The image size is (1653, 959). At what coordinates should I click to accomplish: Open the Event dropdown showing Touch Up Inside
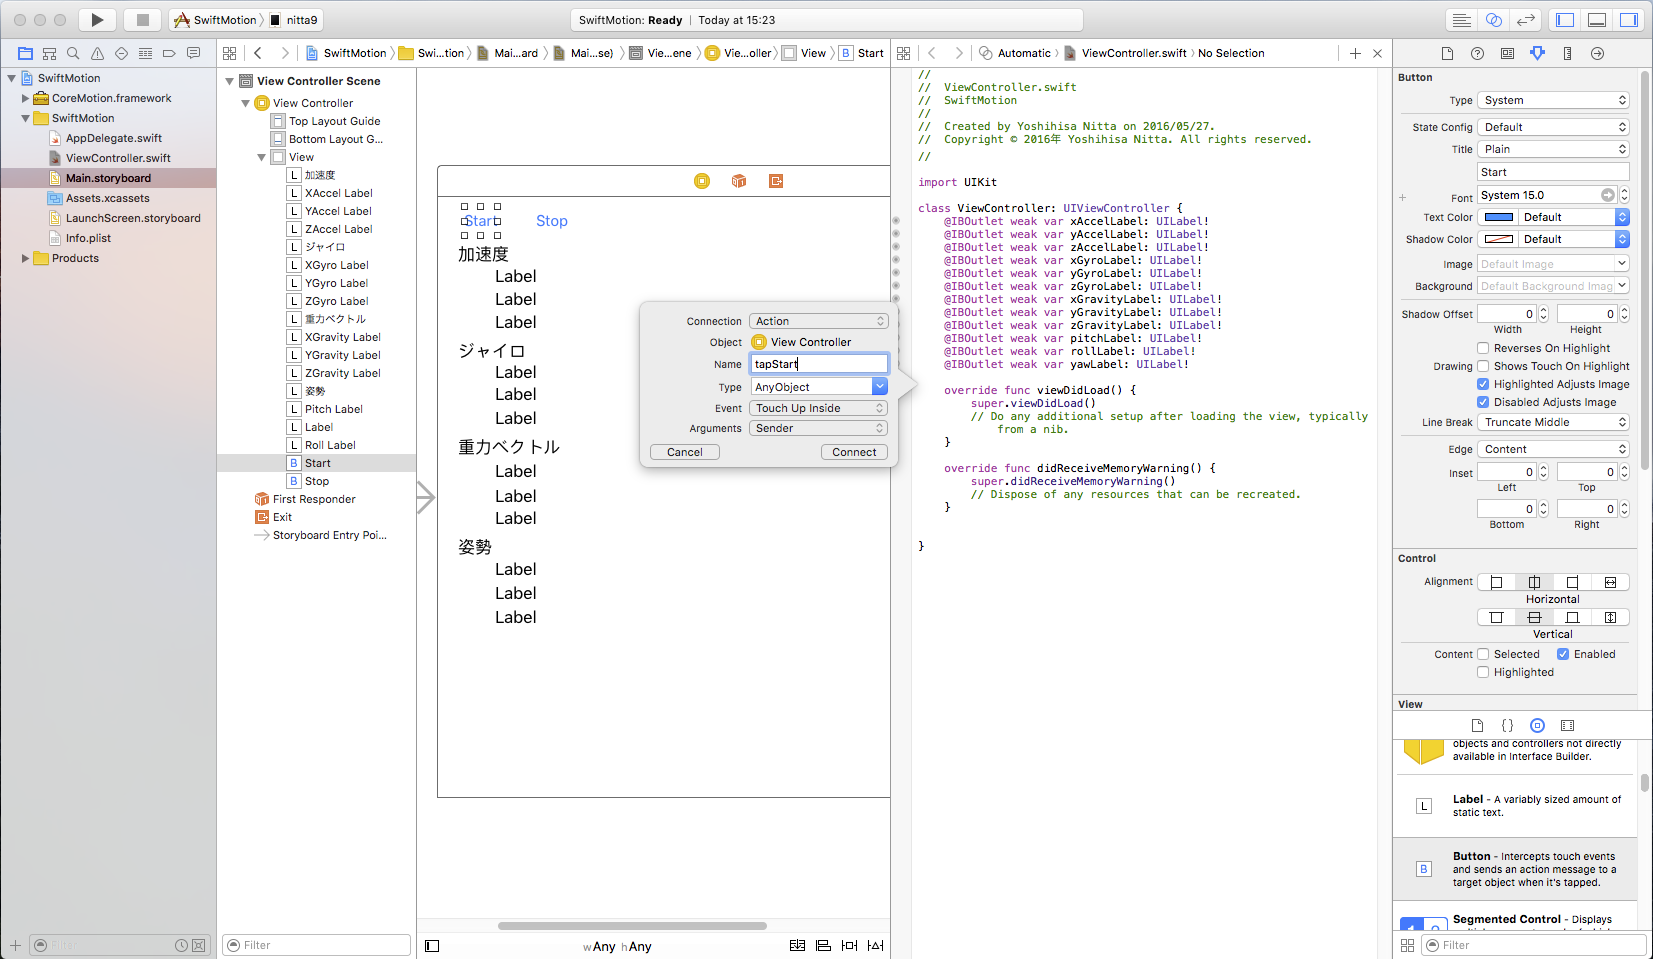[x=819, y=408]
